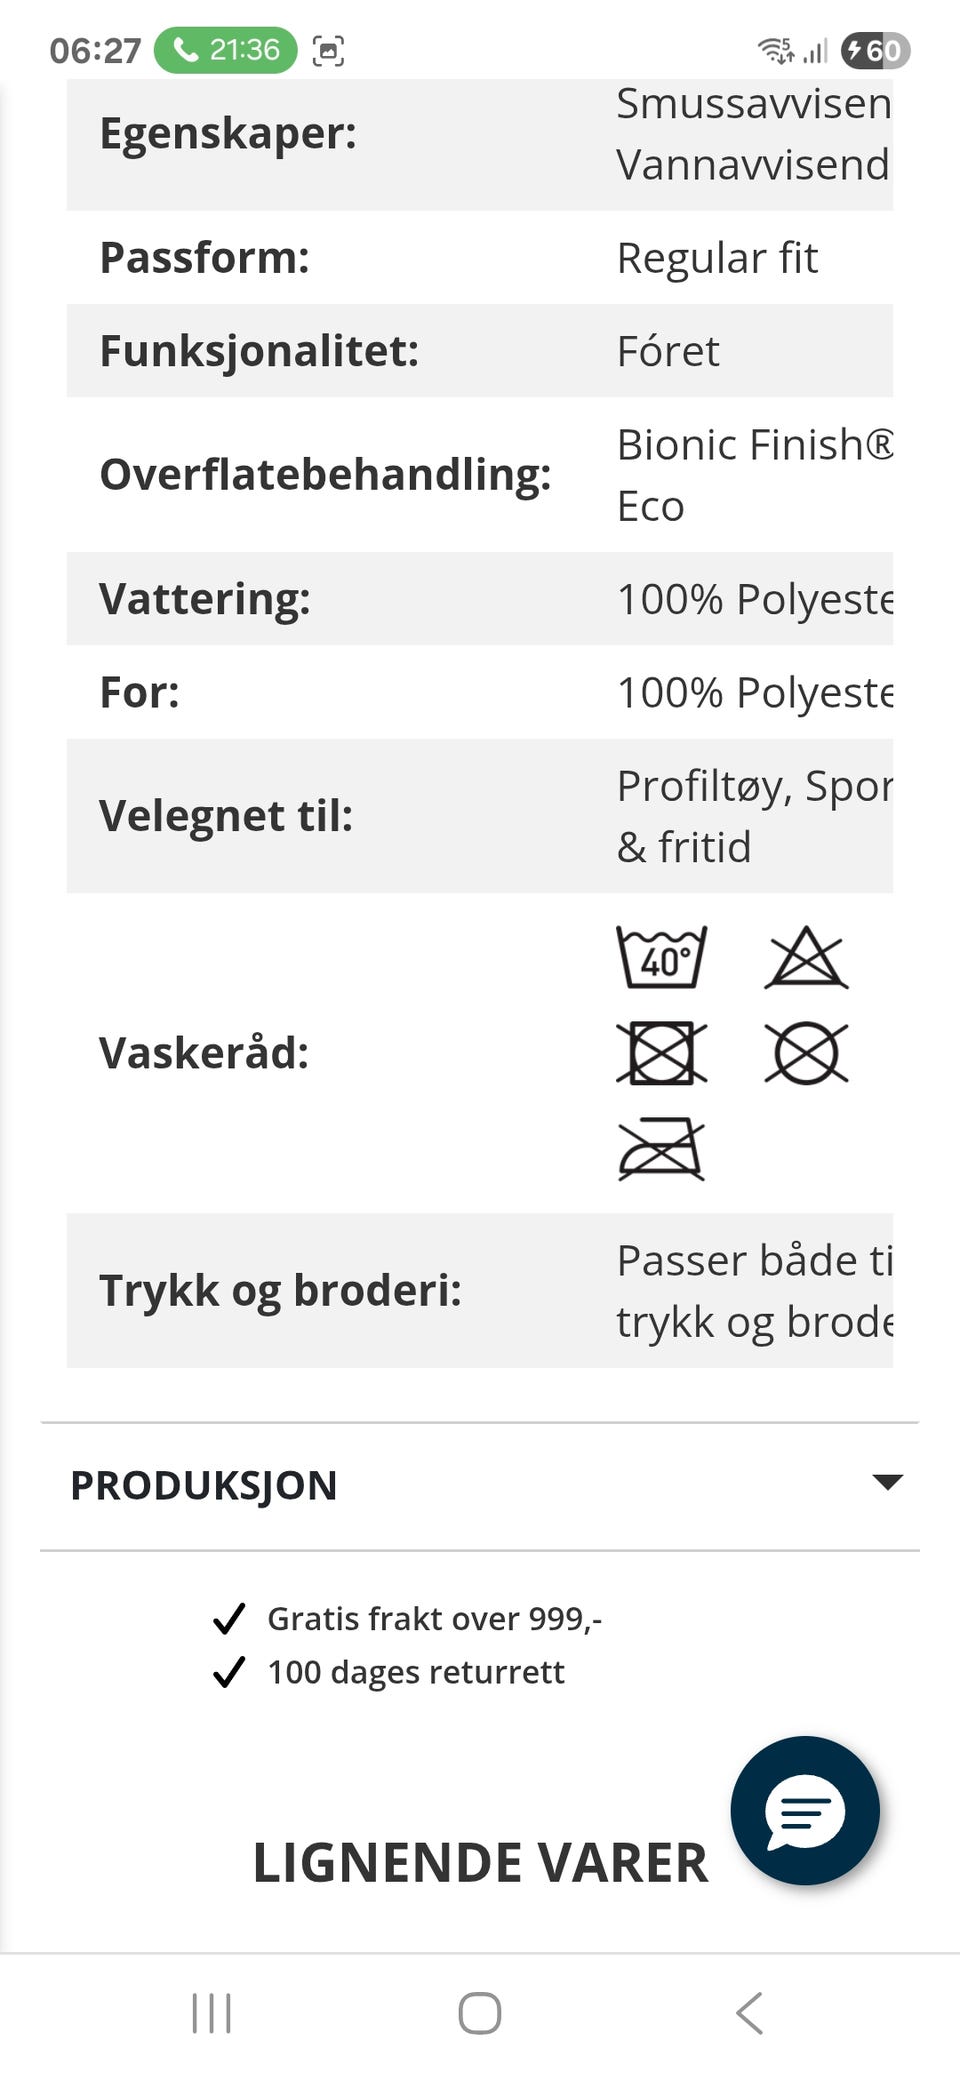The height and width of the screenshot is (2080, 960).
Task: Tap the do-not-tumble-dry symbol
Action: (661, 1052)
